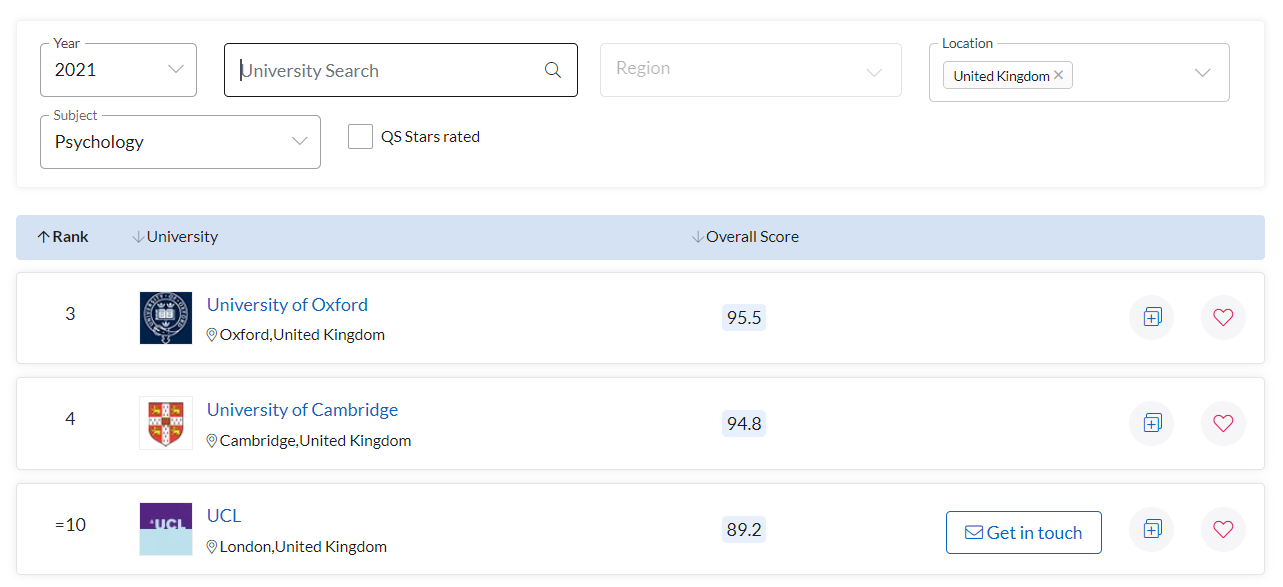
Task: Click the heart icon for UCL
Action: click(1223, 529)
